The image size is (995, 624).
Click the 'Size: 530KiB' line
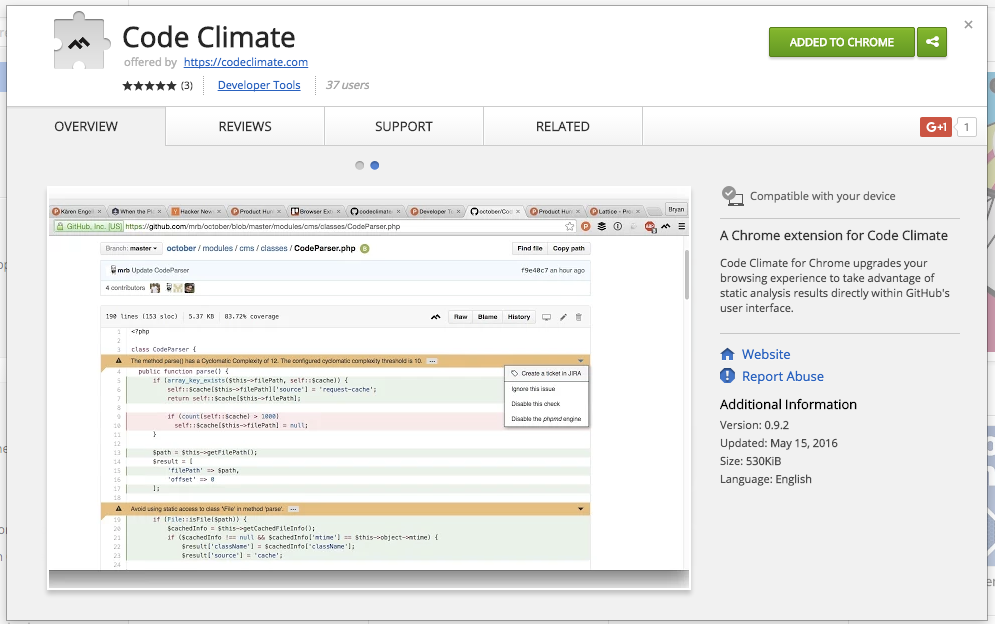[750, 461]
